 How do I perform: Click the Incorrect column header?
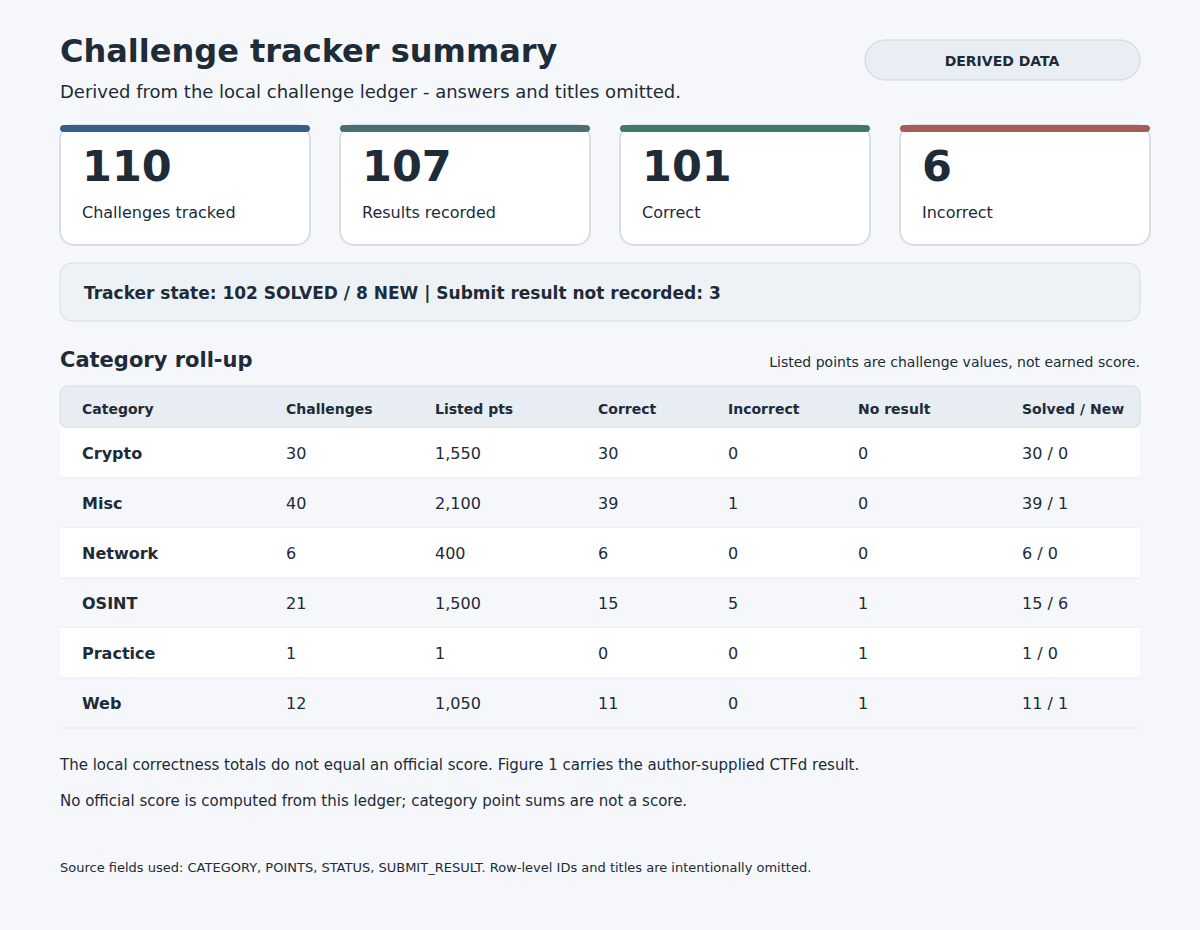point(764,409)
